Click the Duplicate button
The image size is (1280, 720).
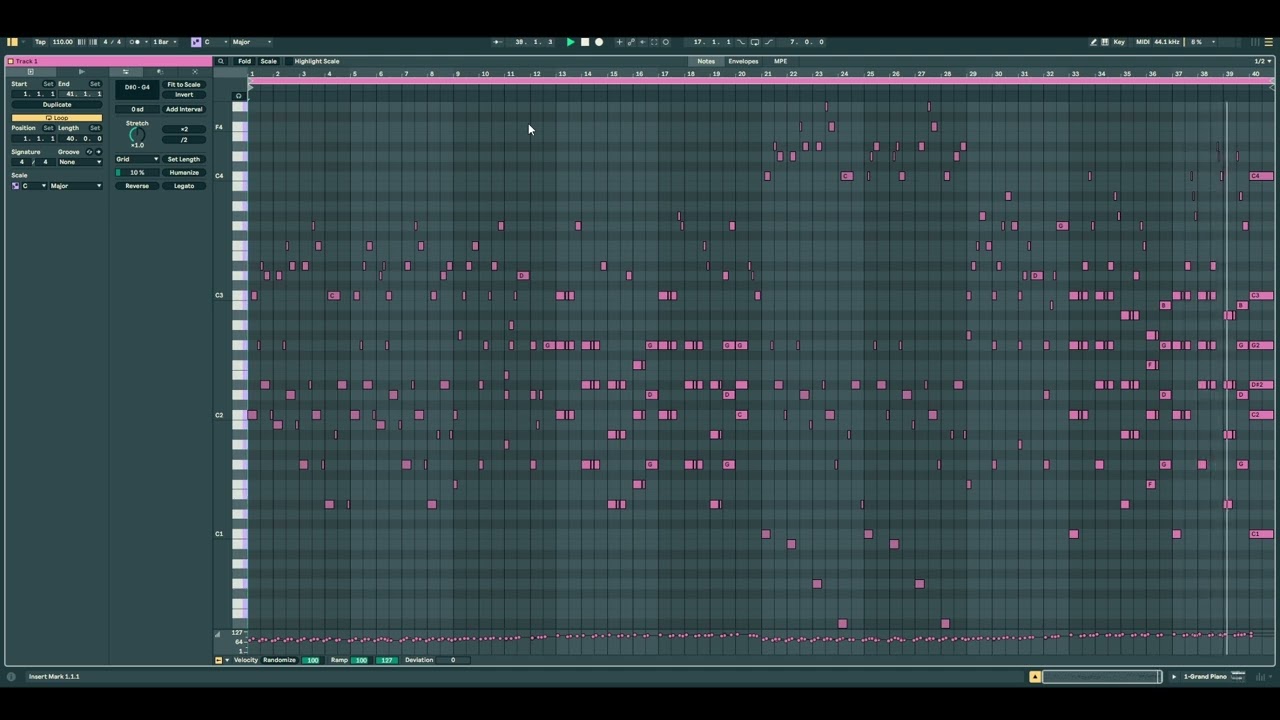pos(57,105)
